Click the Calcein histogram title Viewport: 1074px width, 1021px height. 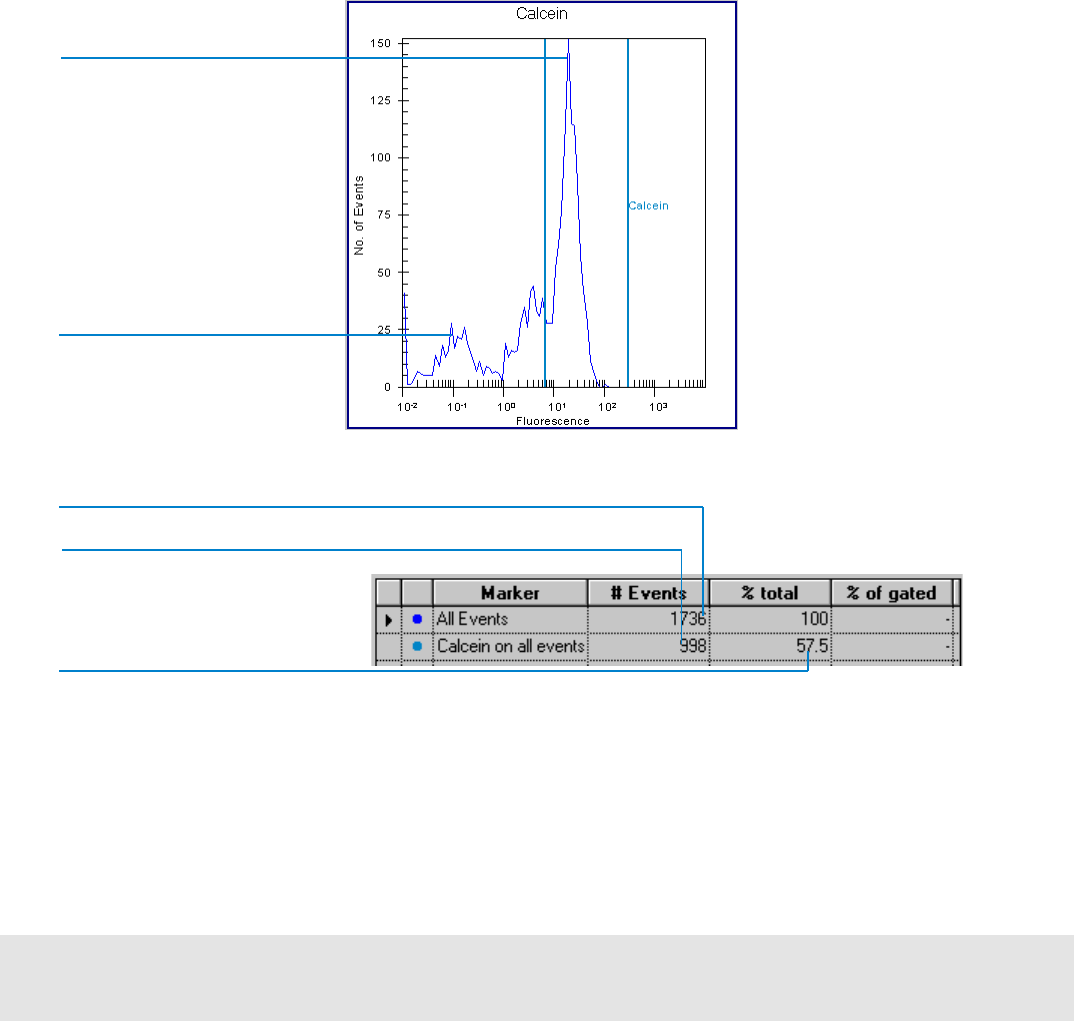(x=542, y=14)
